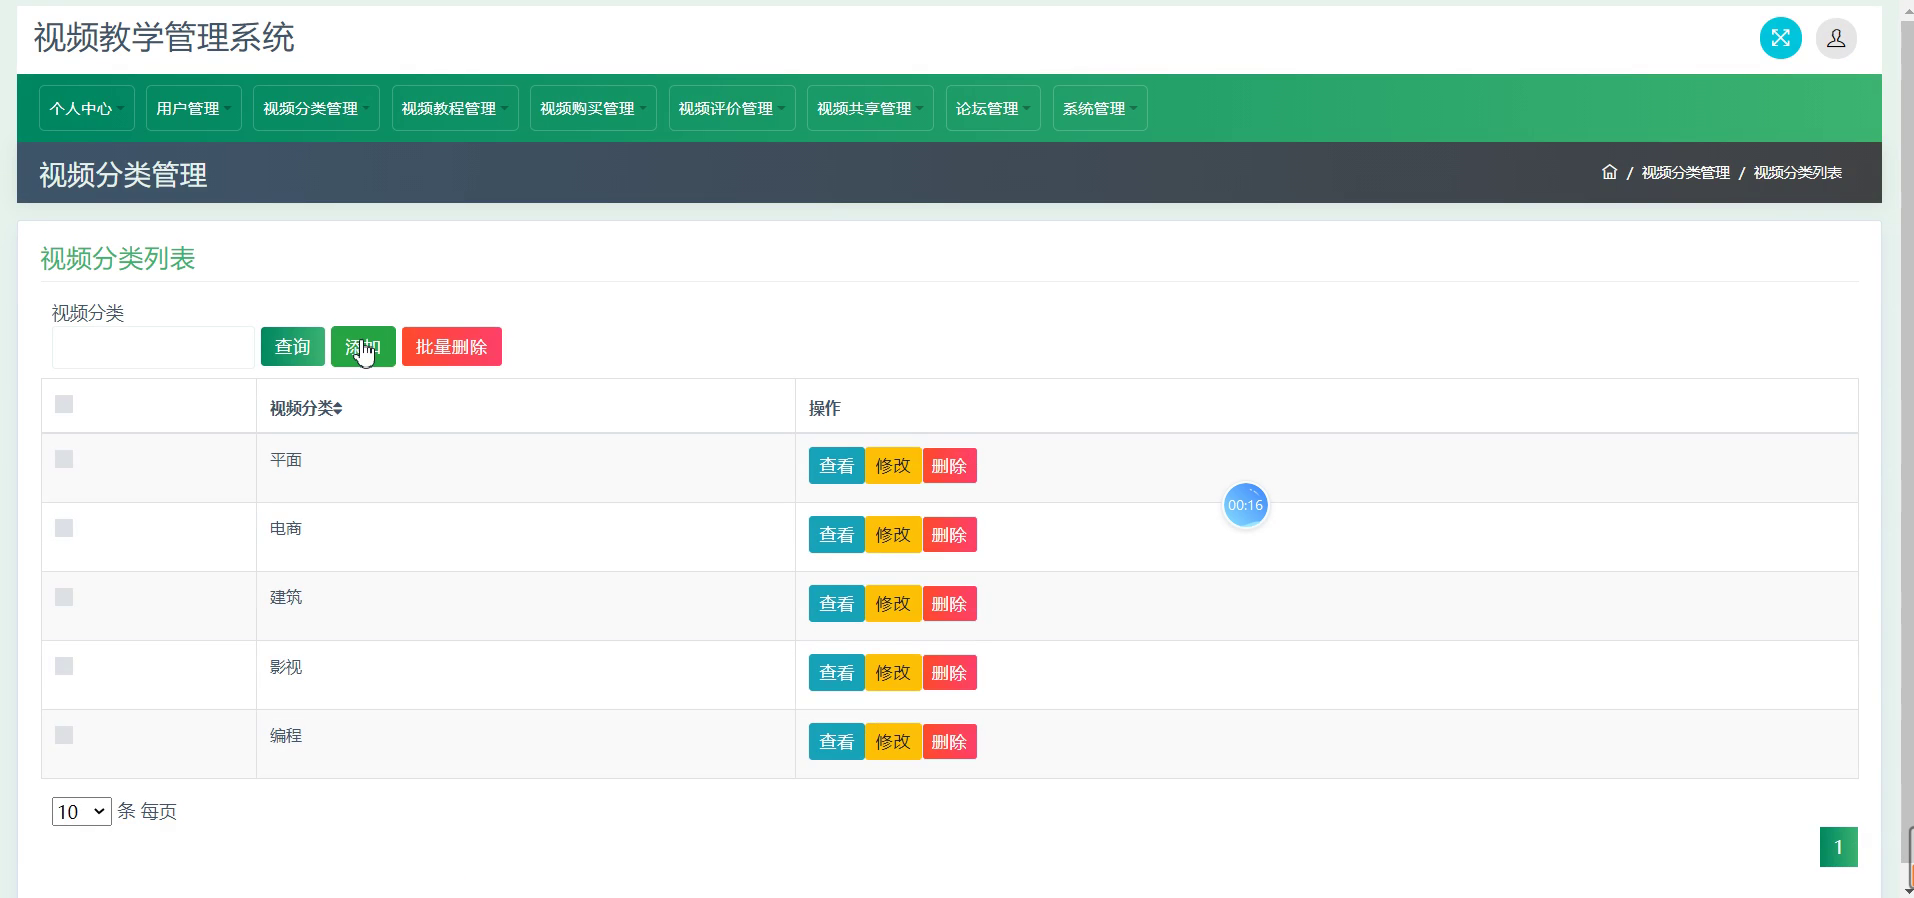Open the 视频共享管理 dropdown

tap(870, 108)
